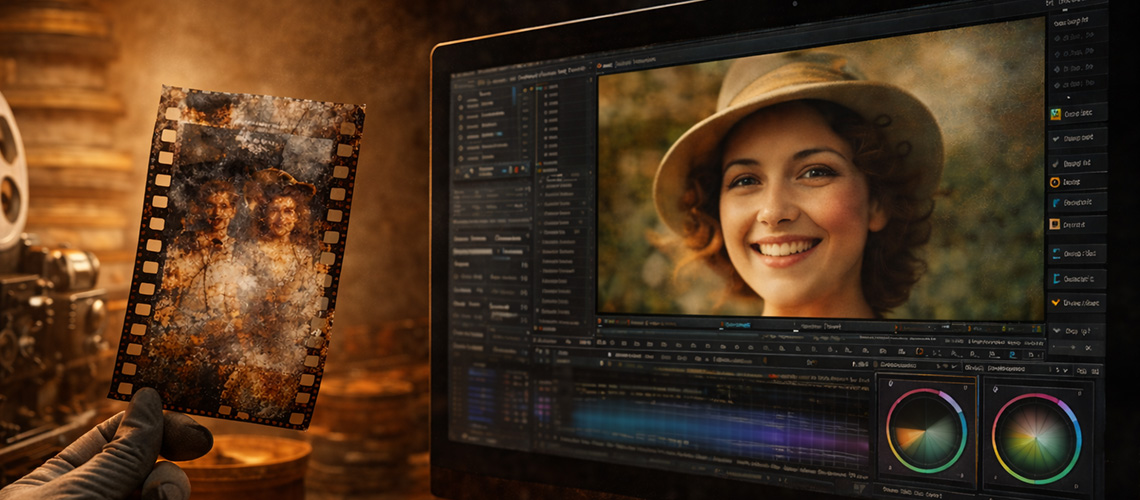Toggle the upper grey checkmark option in sidebar

(x=1057, y=138)
